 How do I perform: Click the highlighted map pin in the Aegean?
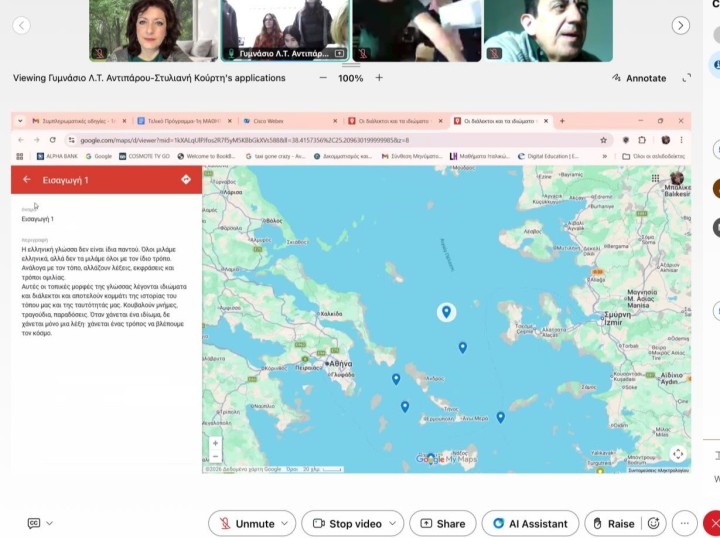coord(446,312)
